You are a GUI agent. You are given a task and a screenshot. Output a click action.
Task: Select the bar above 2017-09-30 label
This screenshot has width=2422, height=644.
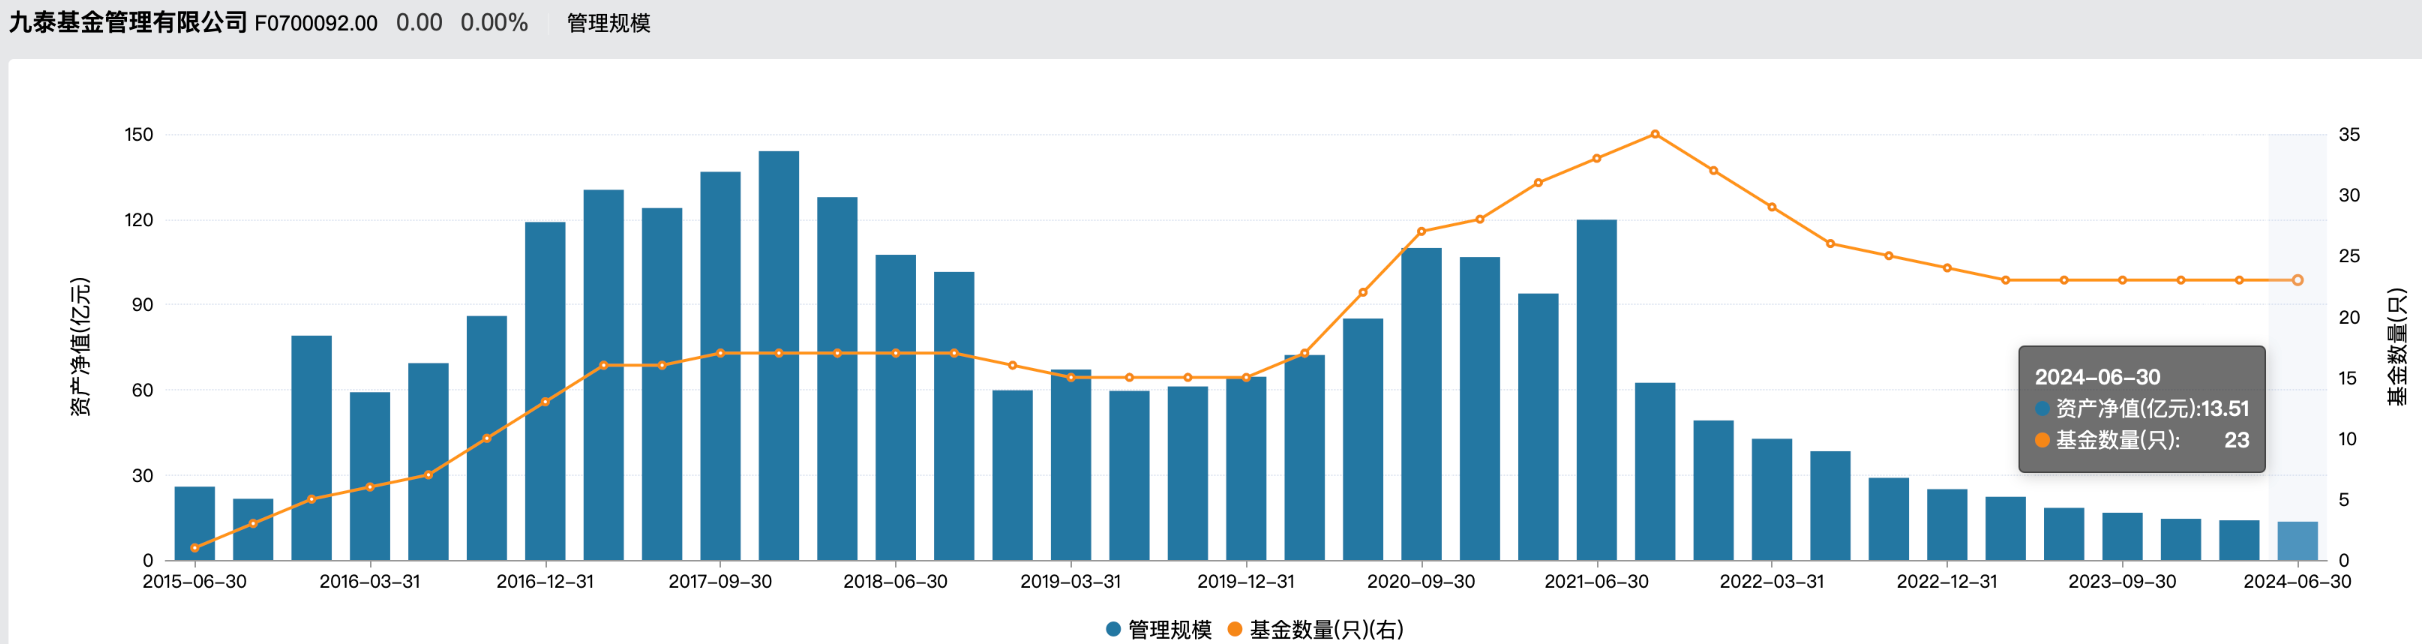(720, 366)
